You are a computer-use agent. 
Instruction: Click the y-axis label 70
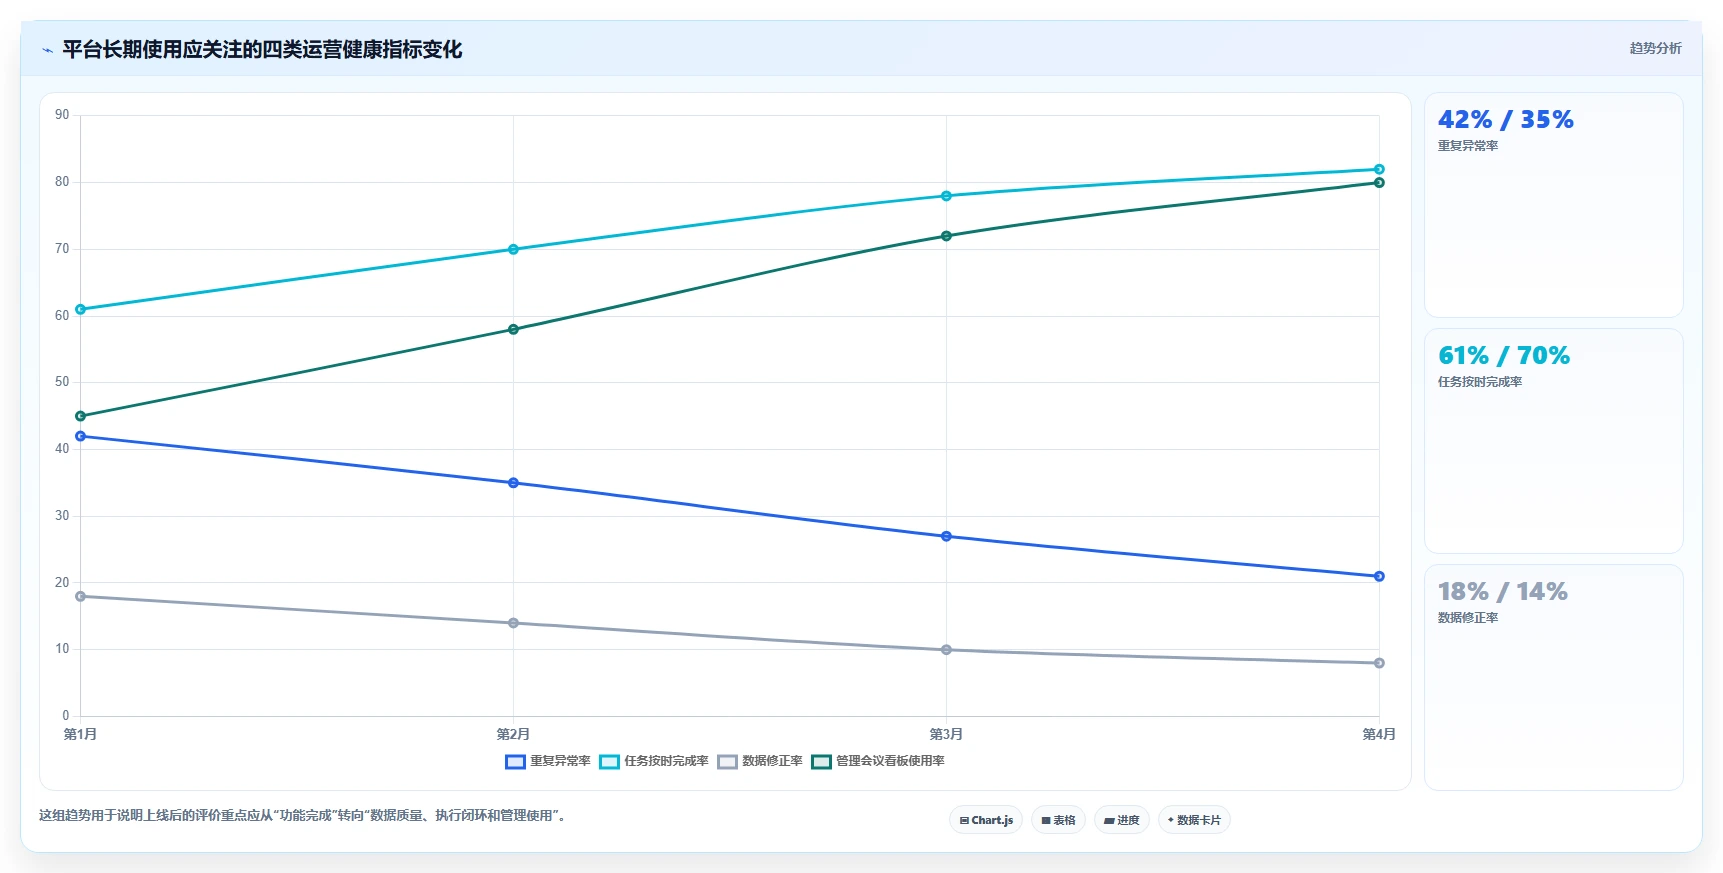[62, 249]
